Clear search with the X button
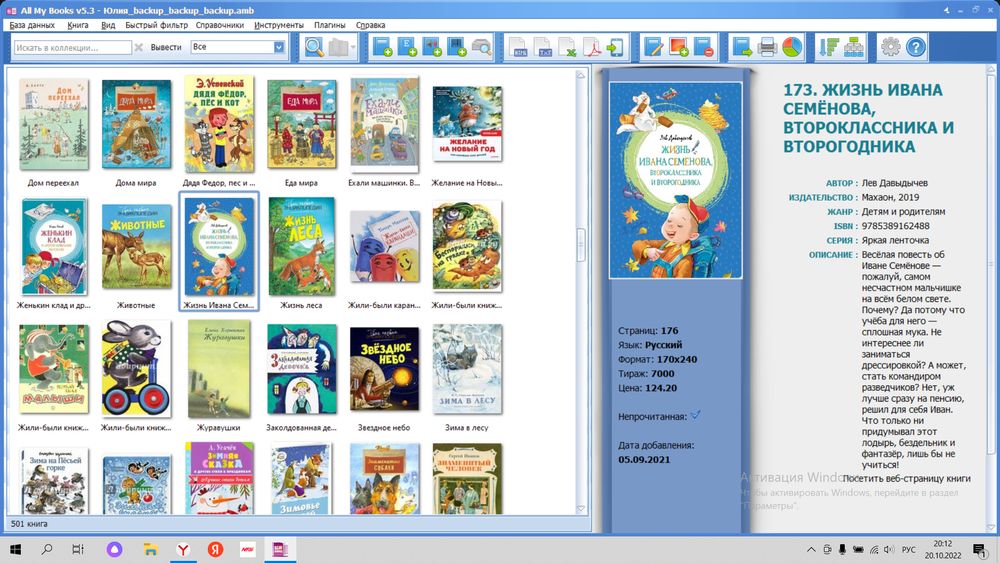 click(x=139, y=47)
